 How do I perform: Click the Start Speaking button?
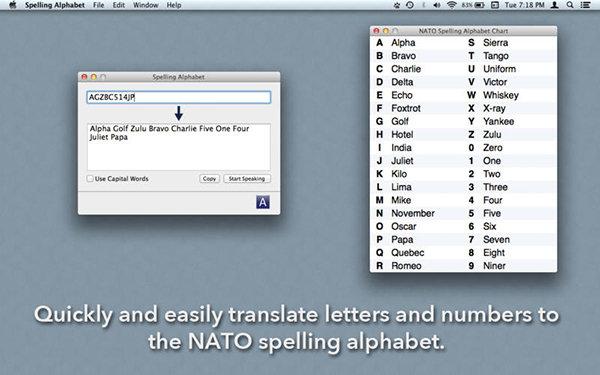(247, 179)
